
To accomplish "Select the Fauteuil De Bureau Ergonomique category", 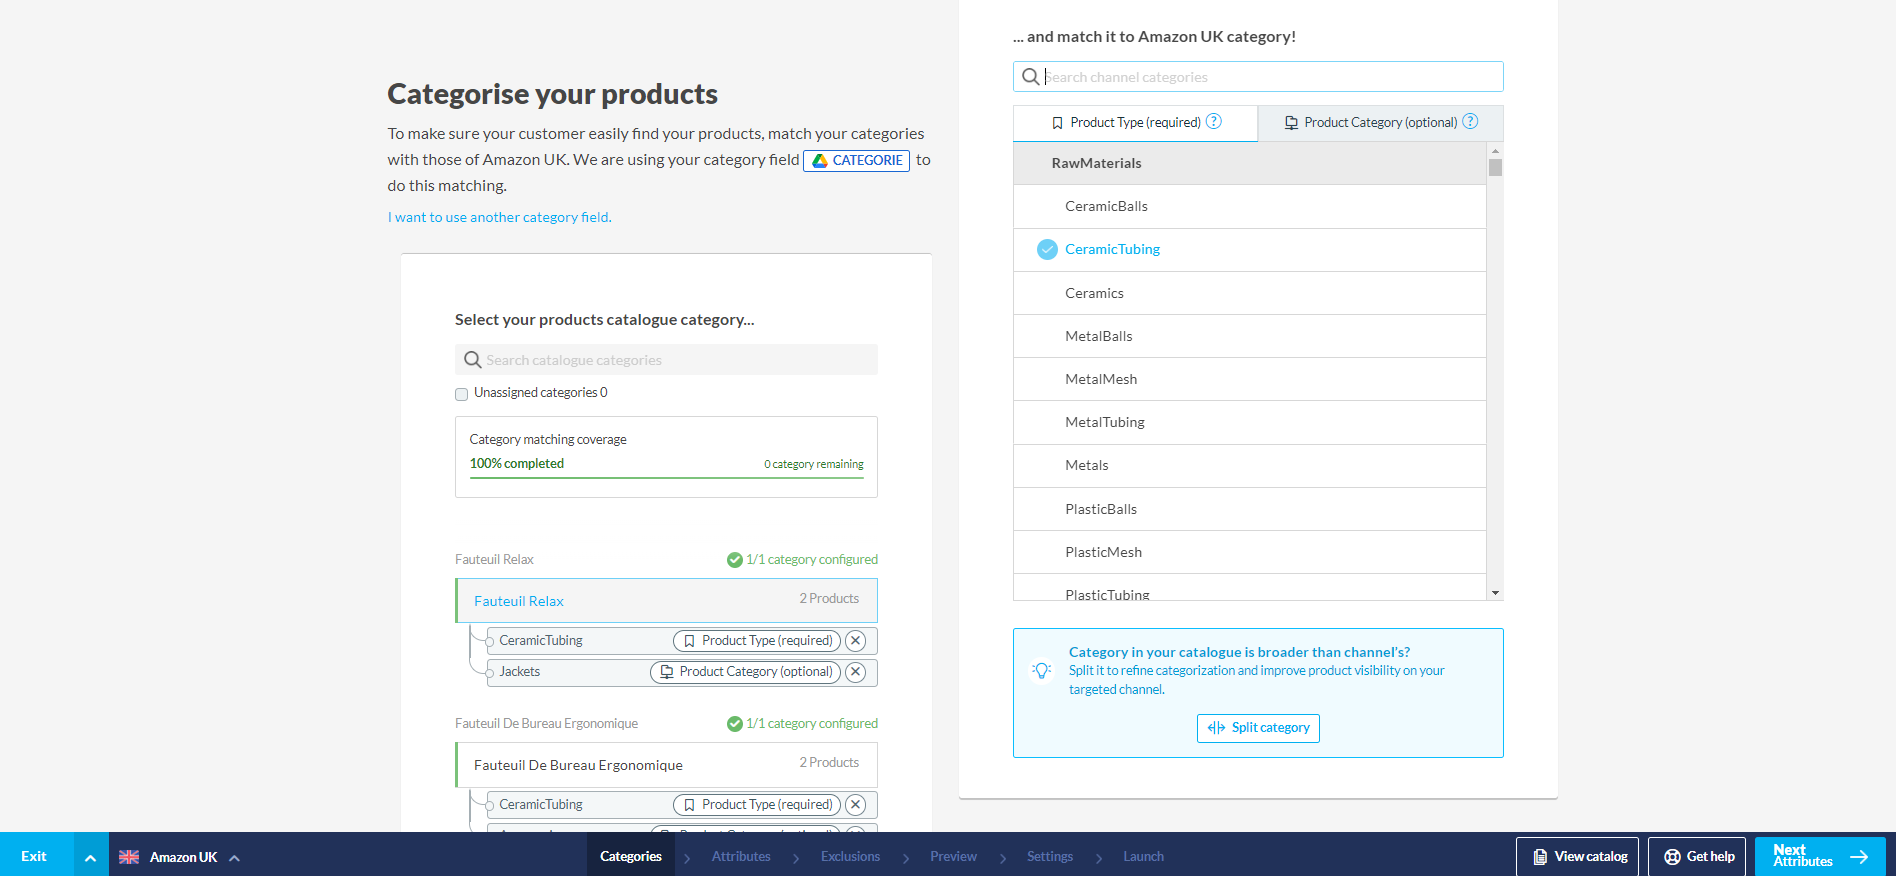I will click(578, 765).
